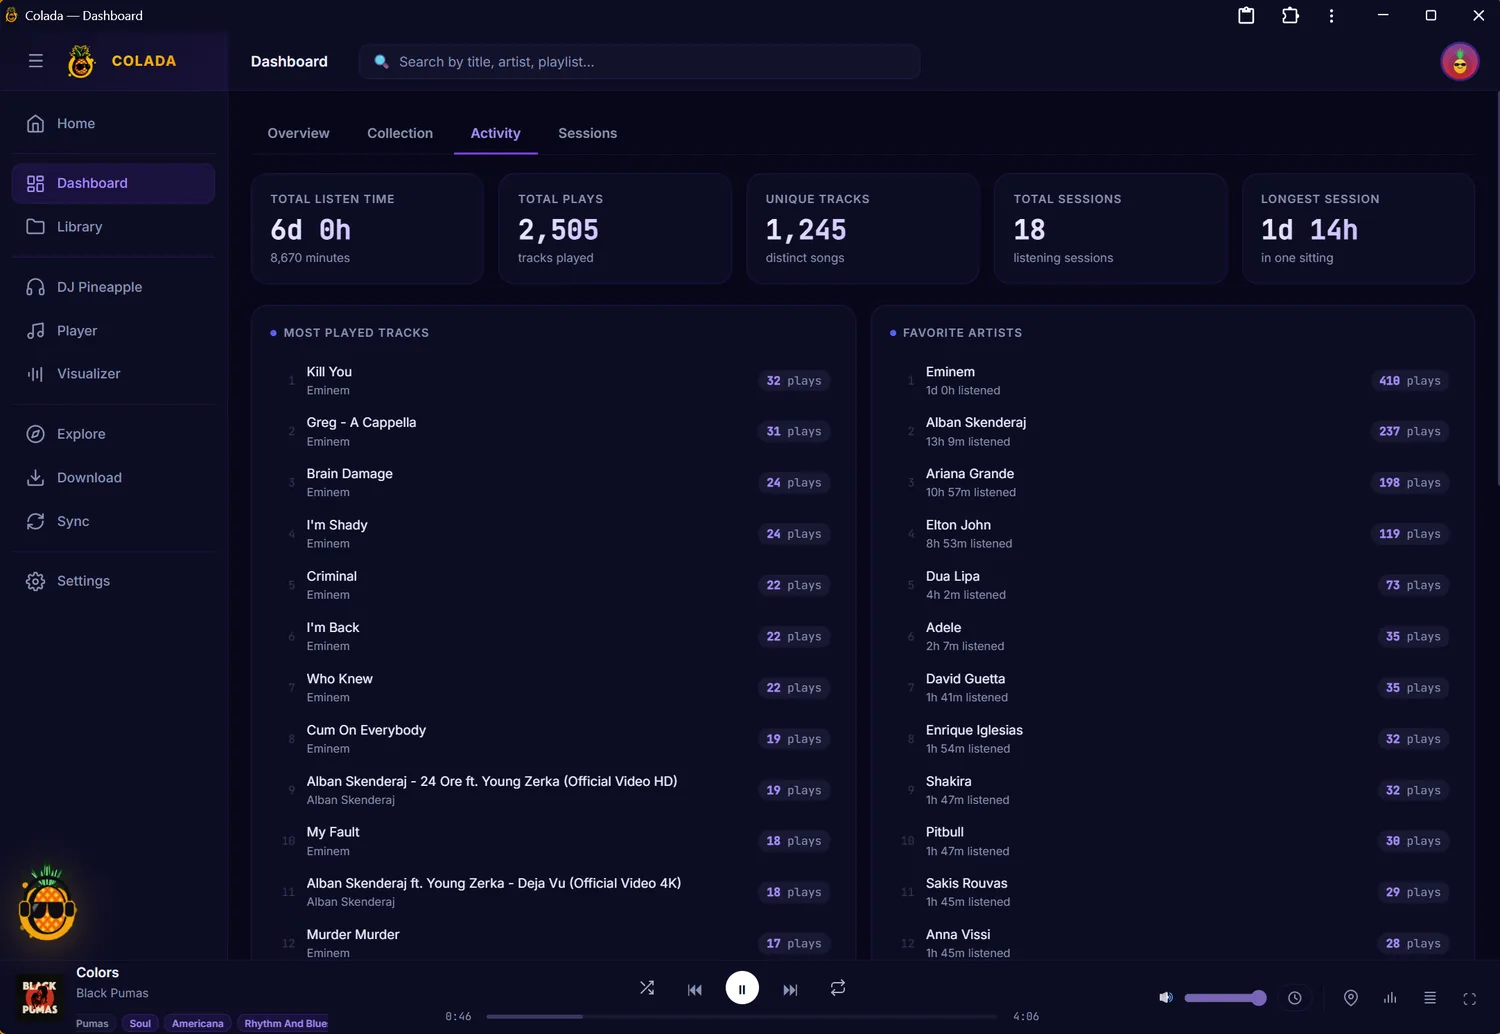This screenshot has height=1034, width=1500.
Task: Select the track Criminal
Action: click(x=553, y=585)
